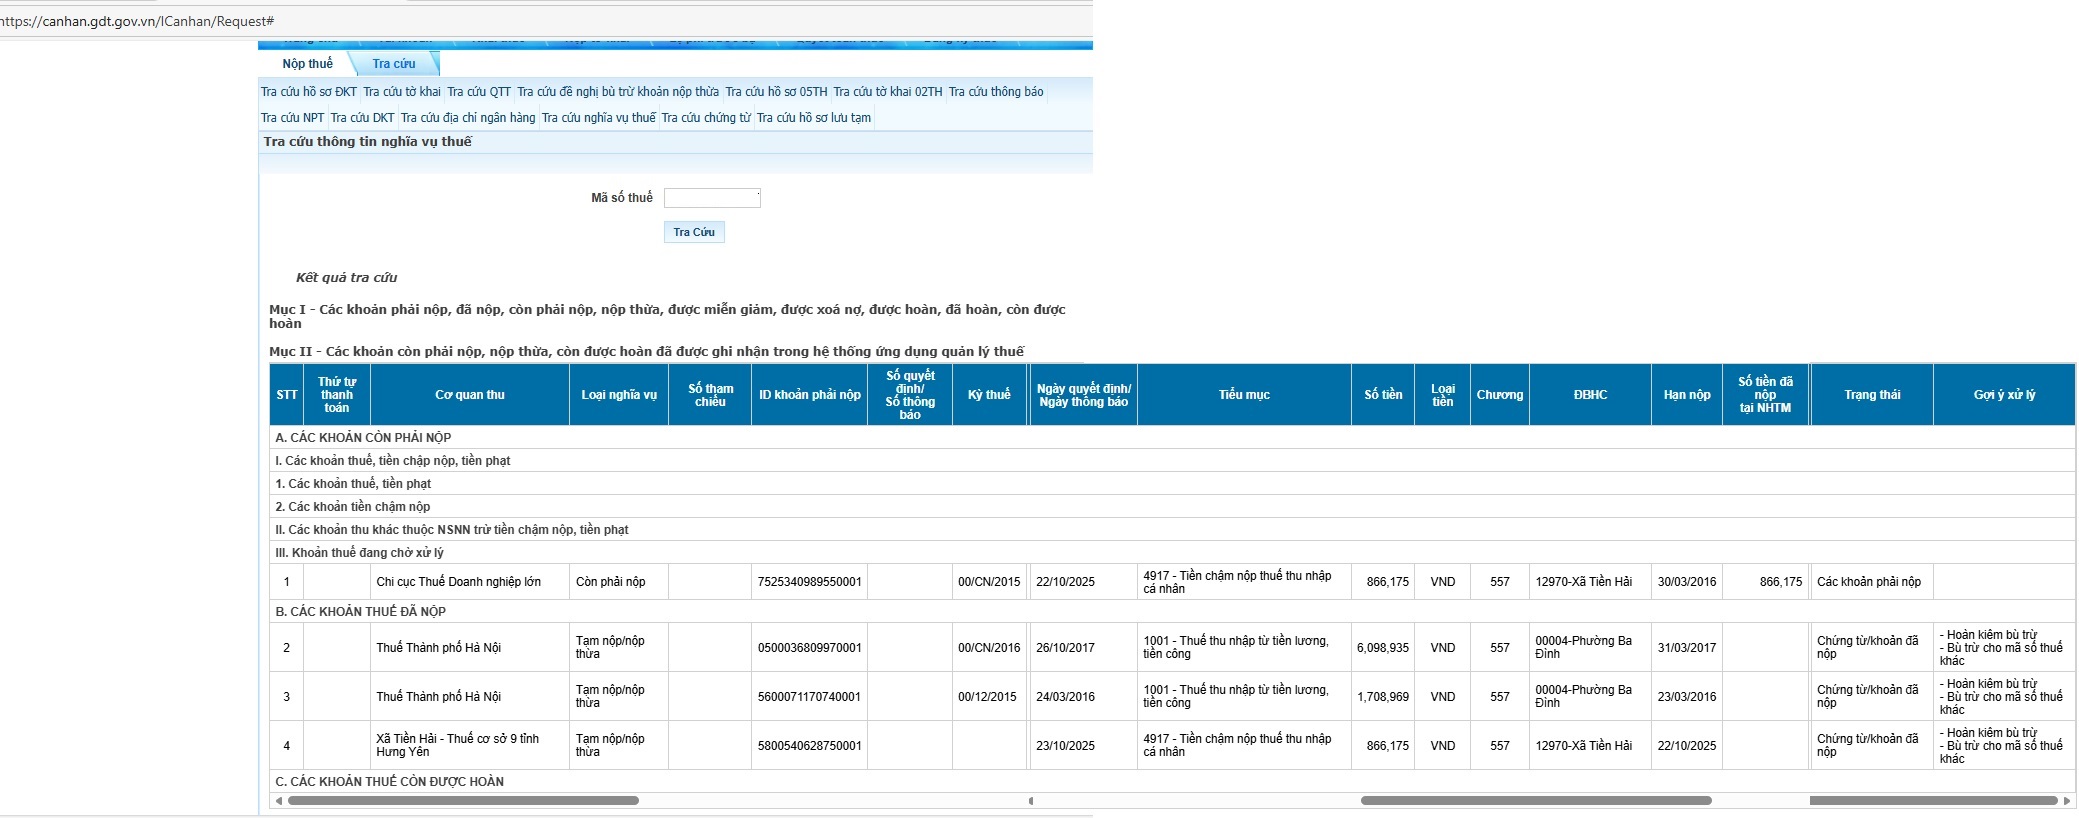Select Tra cứu tờ khai menu item
The height and width of the screenshot is (818, 2079).
coord(402,92)
